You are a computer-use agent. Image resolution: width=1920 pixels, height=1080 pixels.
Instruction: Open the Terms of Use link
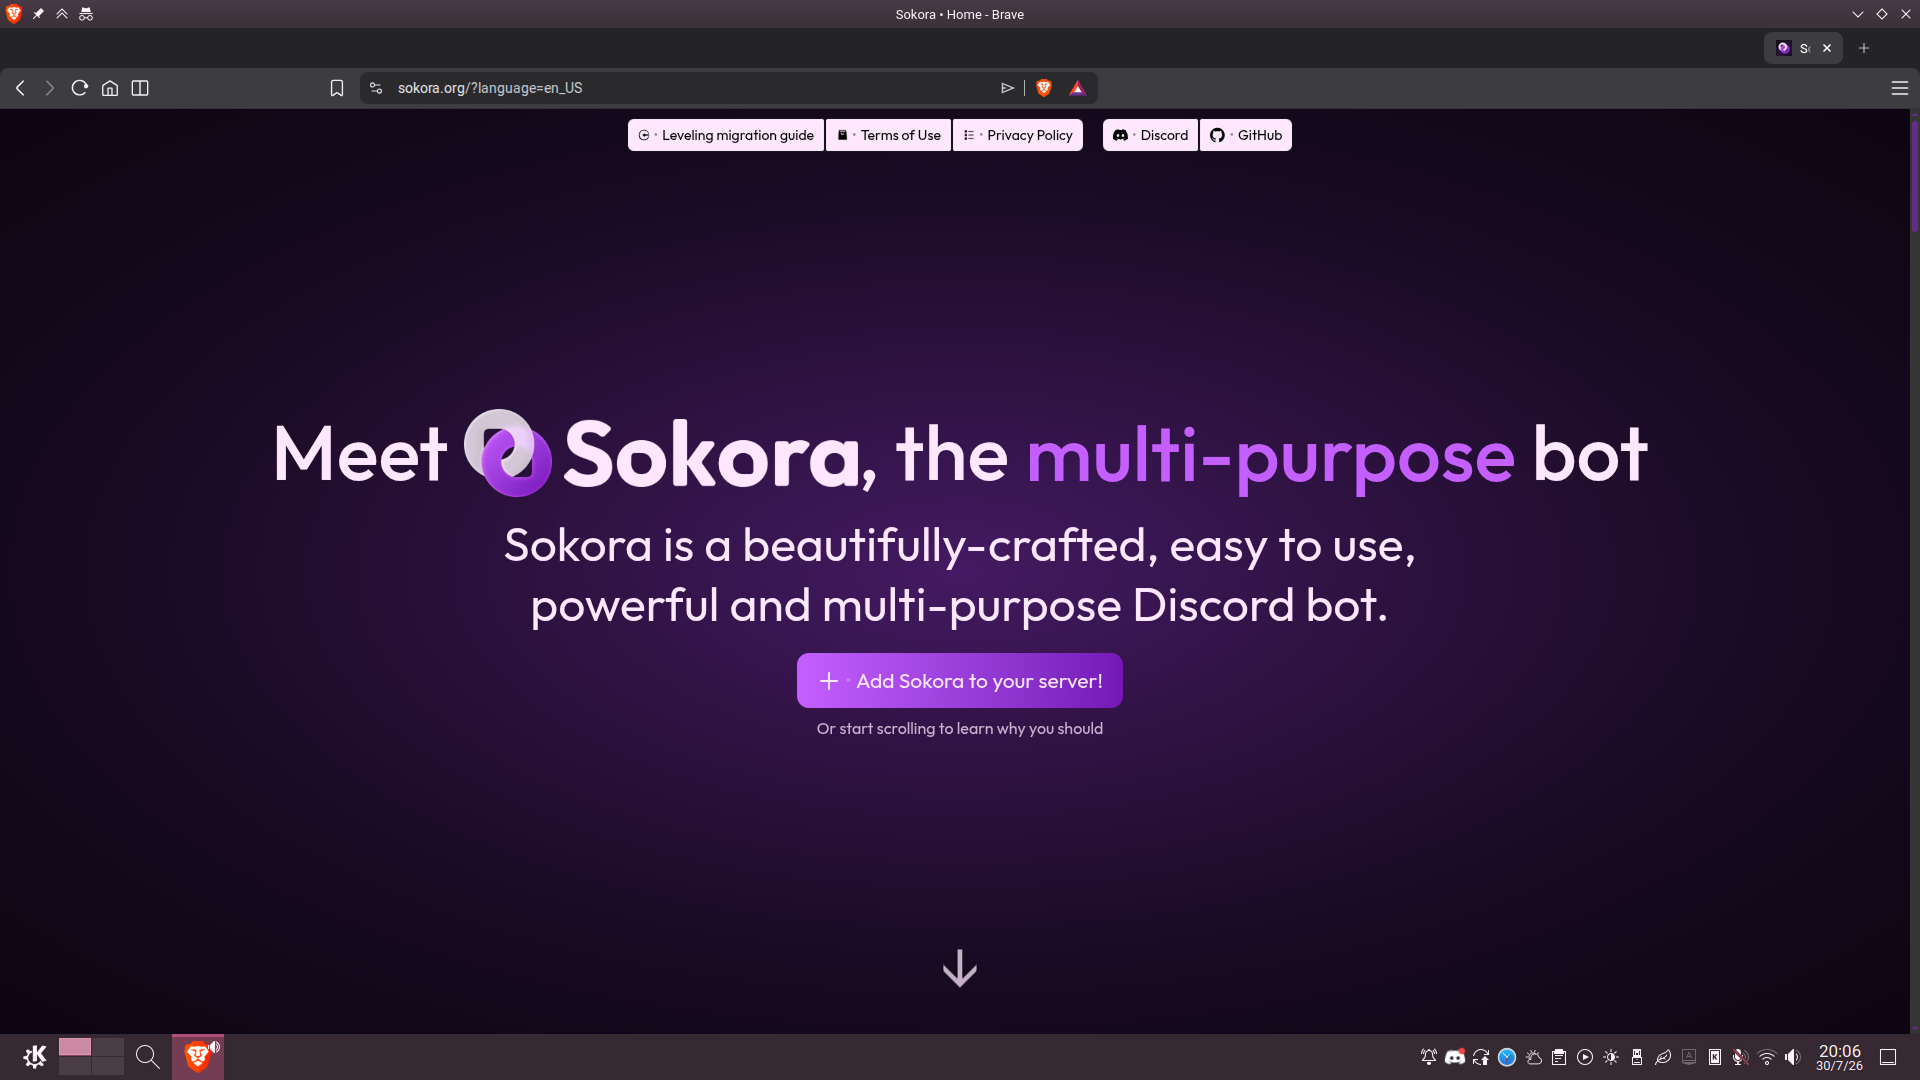889,135
